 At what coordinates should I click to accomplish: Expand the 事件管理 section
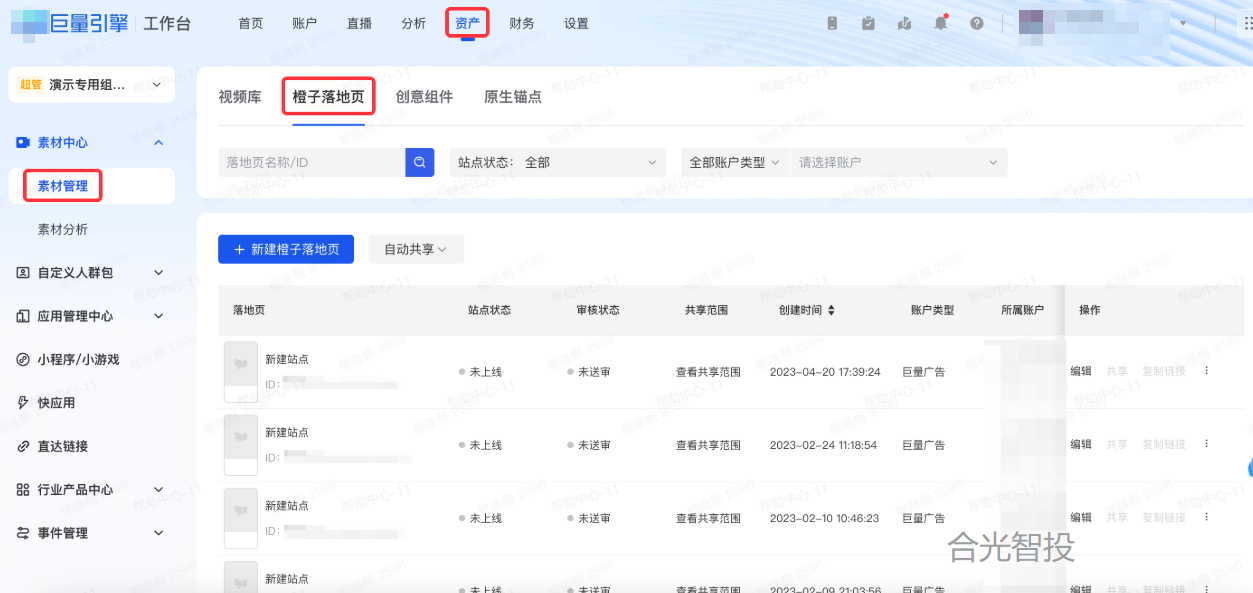click(x=158, y=533)
